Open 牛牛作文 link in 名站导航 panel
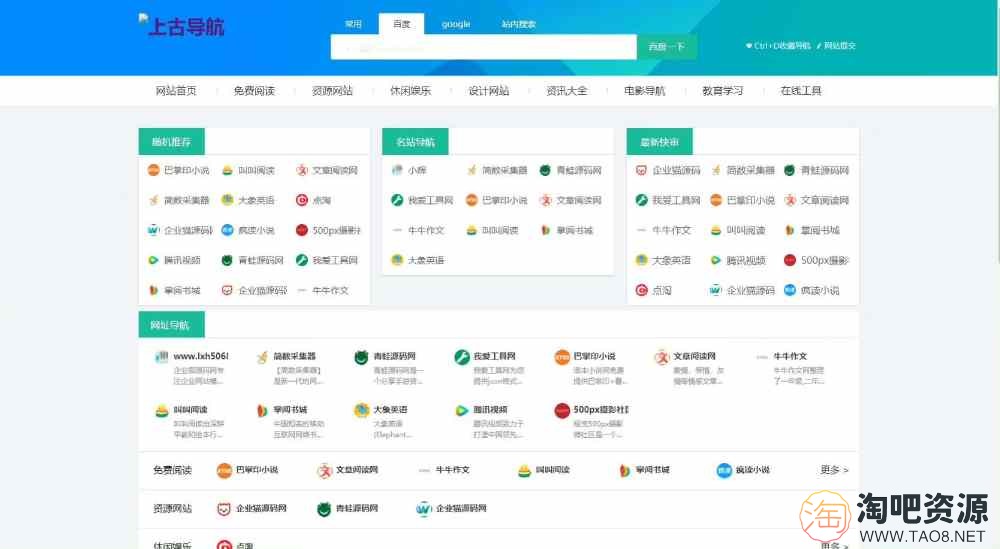Viewport: 1000px width, 549px height. pos(426,230)
